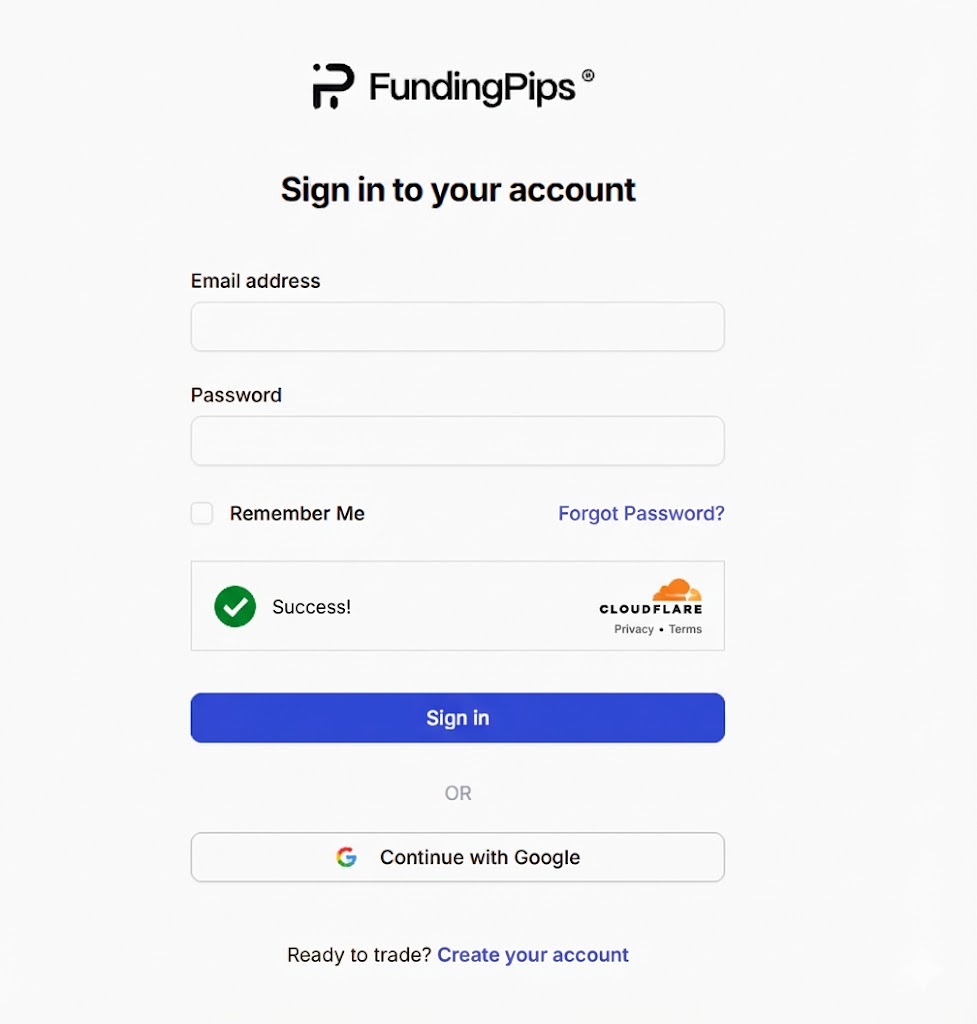Open Cloudflare's Privacy link
The image size is (977, 1024).
coord(633,629)
